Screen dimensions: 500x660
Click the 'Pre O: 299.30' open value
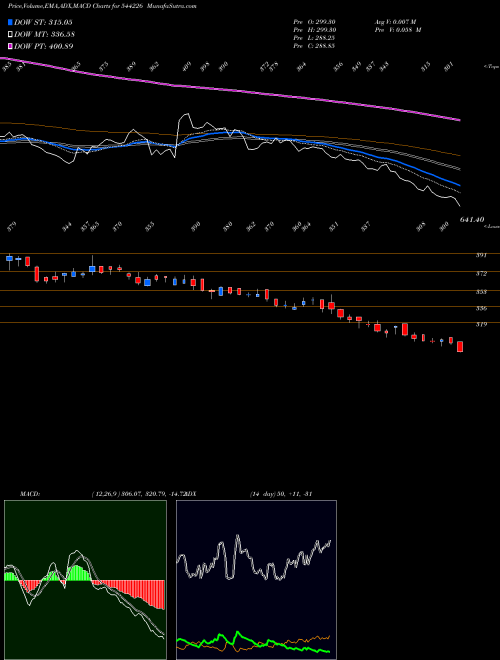point(314,22)
